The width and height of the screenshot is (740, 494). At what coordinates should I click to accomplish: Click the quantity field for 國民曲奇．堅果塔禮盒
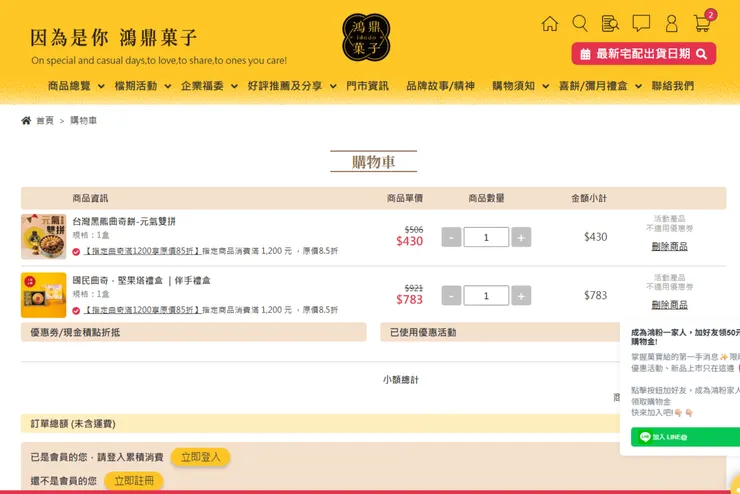(x=486, y=295)
